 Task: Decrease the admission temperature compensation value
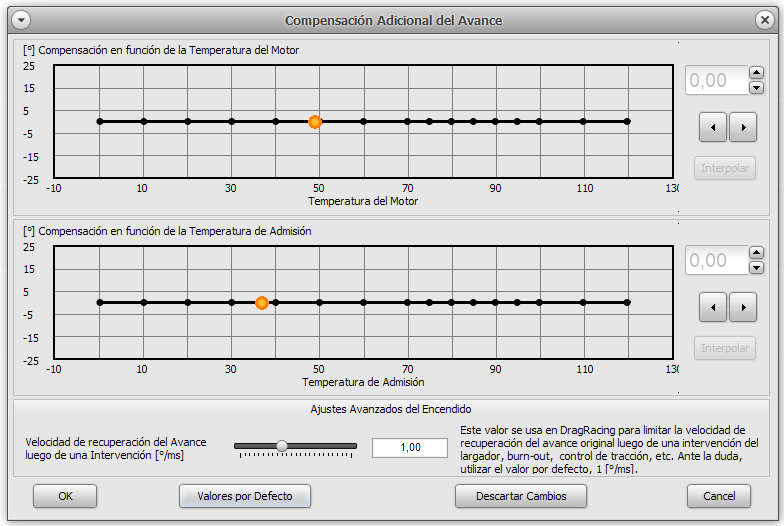pyautogui.click(x=756, y=268)
